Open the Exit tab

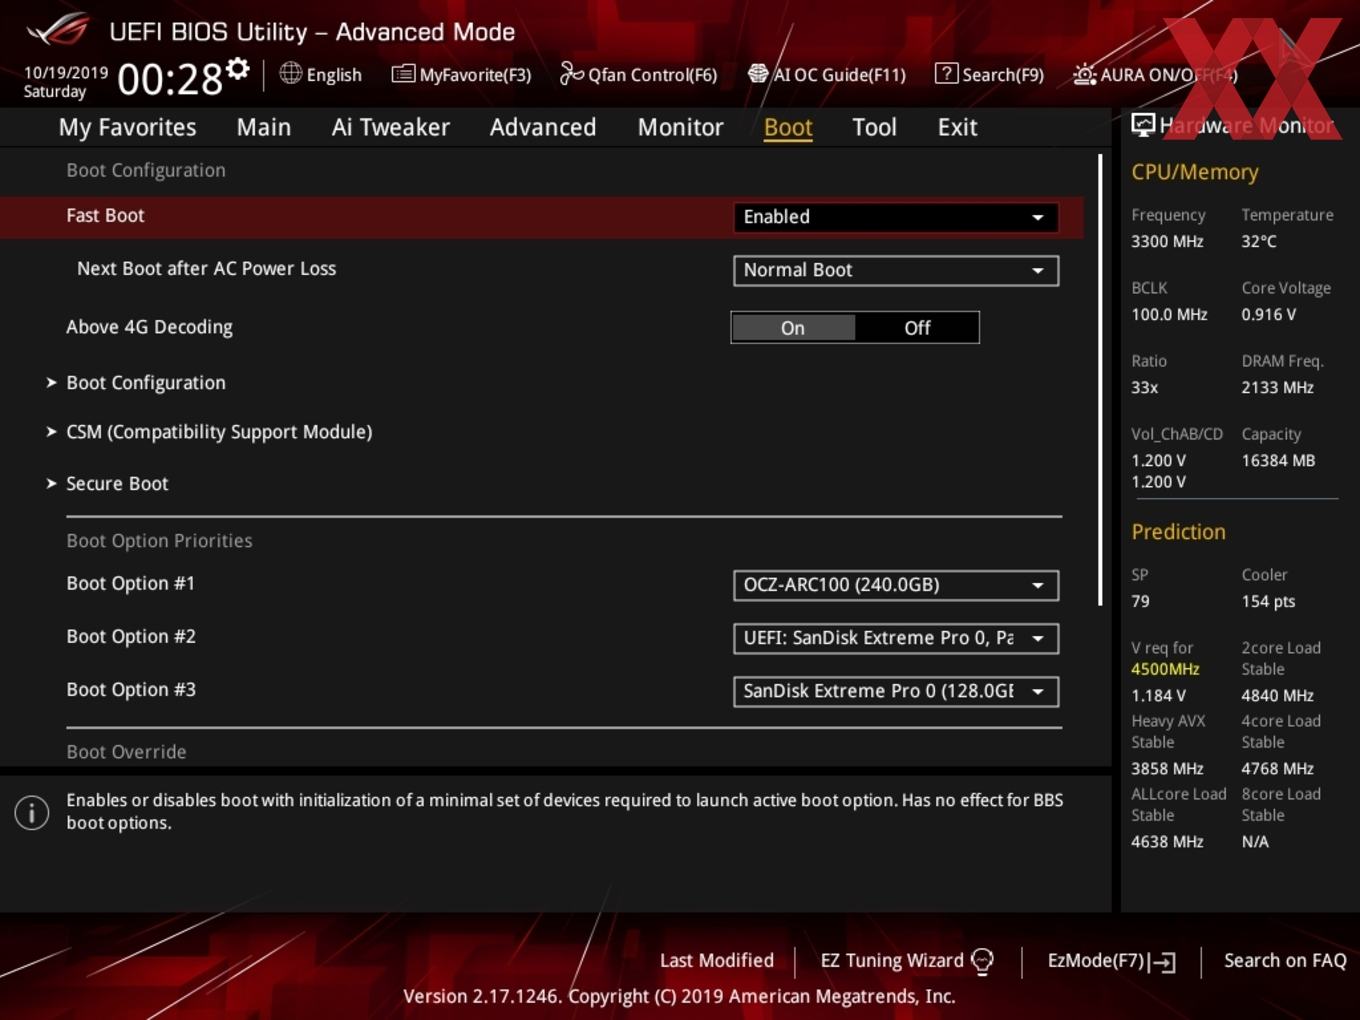click(x=957, y=127)
